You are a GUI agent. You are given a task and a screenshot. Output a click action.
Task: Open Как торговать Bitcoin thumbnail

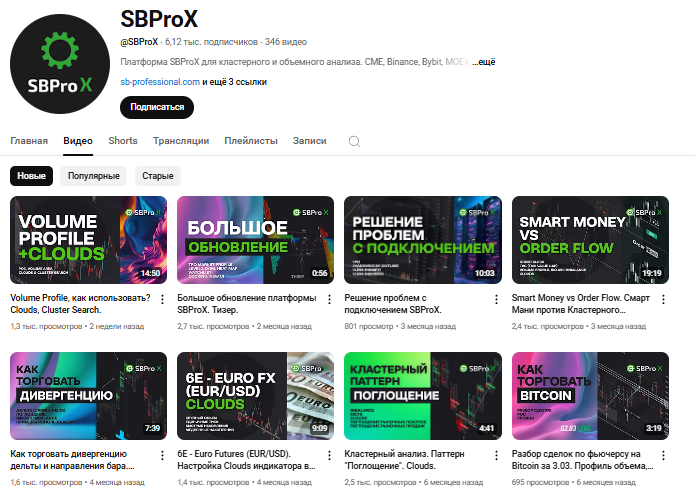590,396
